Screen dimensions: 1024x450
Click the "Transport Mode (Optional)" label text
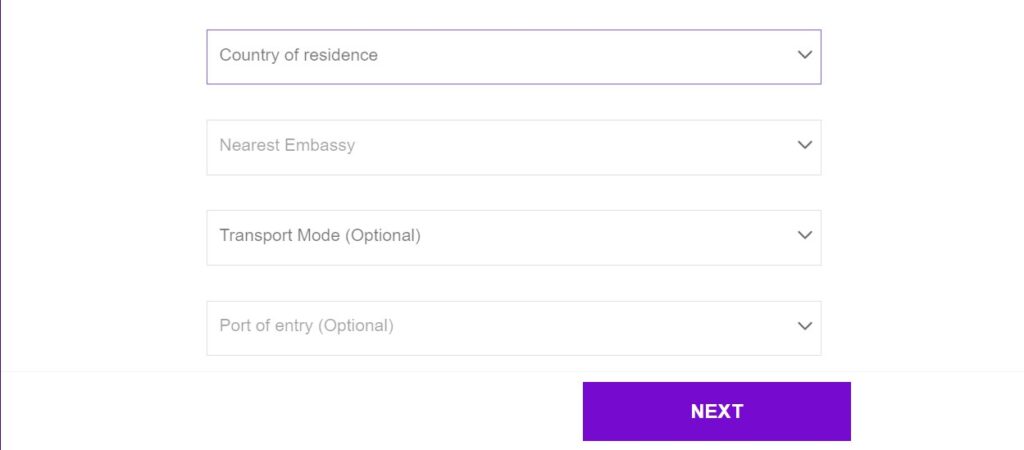[x=320, y=236]
